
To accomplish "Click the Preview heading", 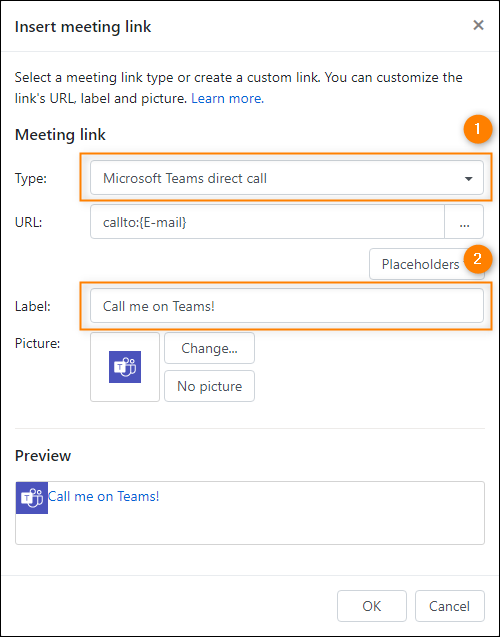I will point(43,456).
